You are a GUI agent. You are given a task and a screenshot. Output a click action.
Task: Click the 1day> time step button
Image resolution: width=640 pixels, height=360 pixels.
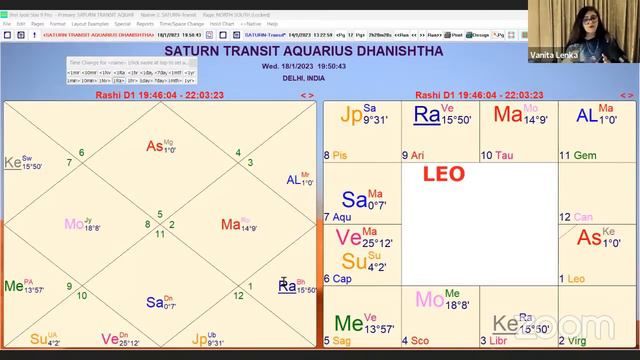pos(146,81)
